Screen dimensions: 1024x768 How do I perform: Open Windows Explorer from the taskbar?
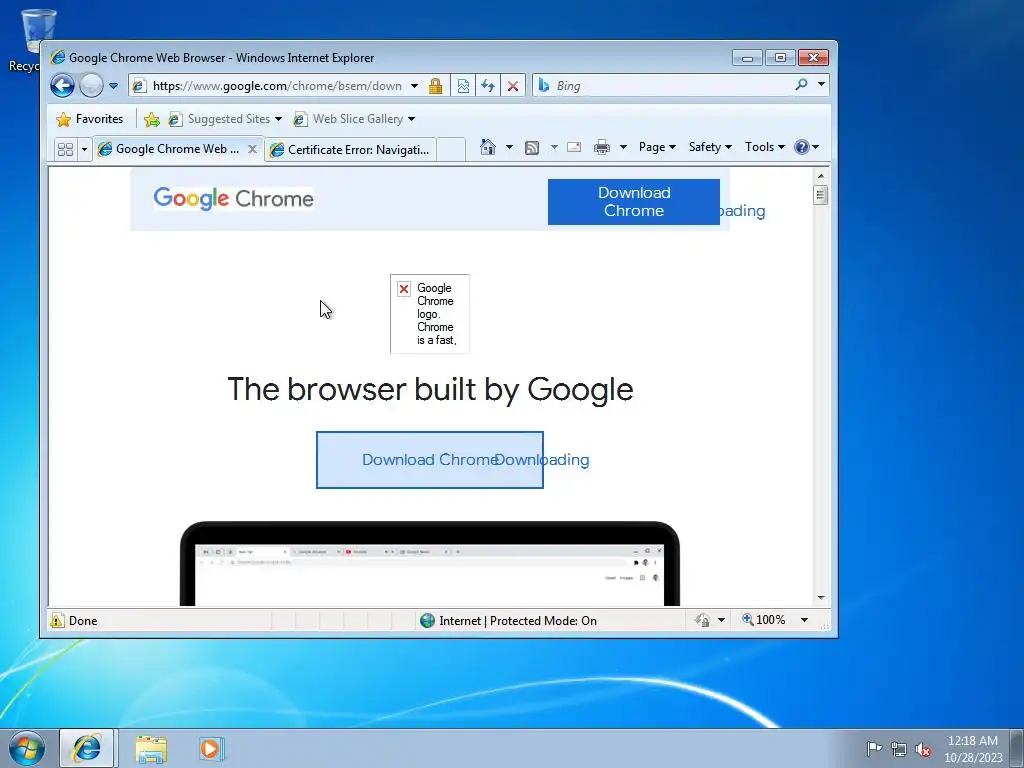coord(151,748)
